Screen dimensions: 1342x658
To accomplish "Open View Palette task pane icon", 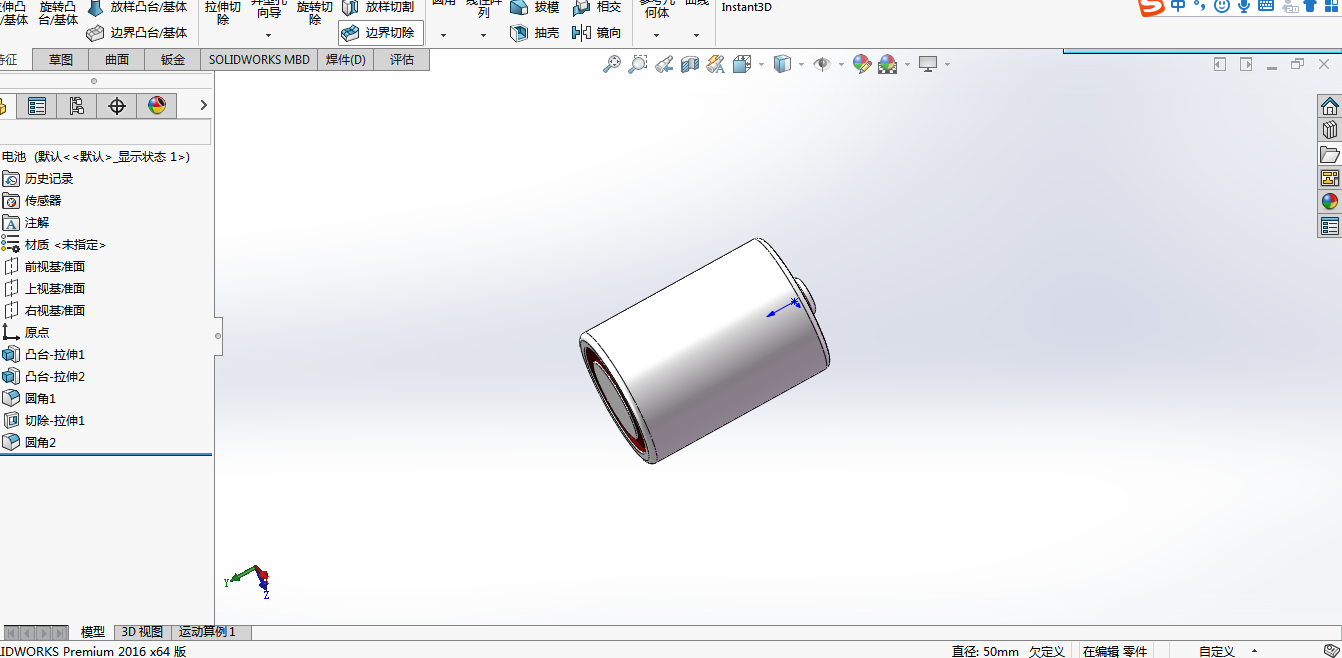I will (x=1329, y=178).
